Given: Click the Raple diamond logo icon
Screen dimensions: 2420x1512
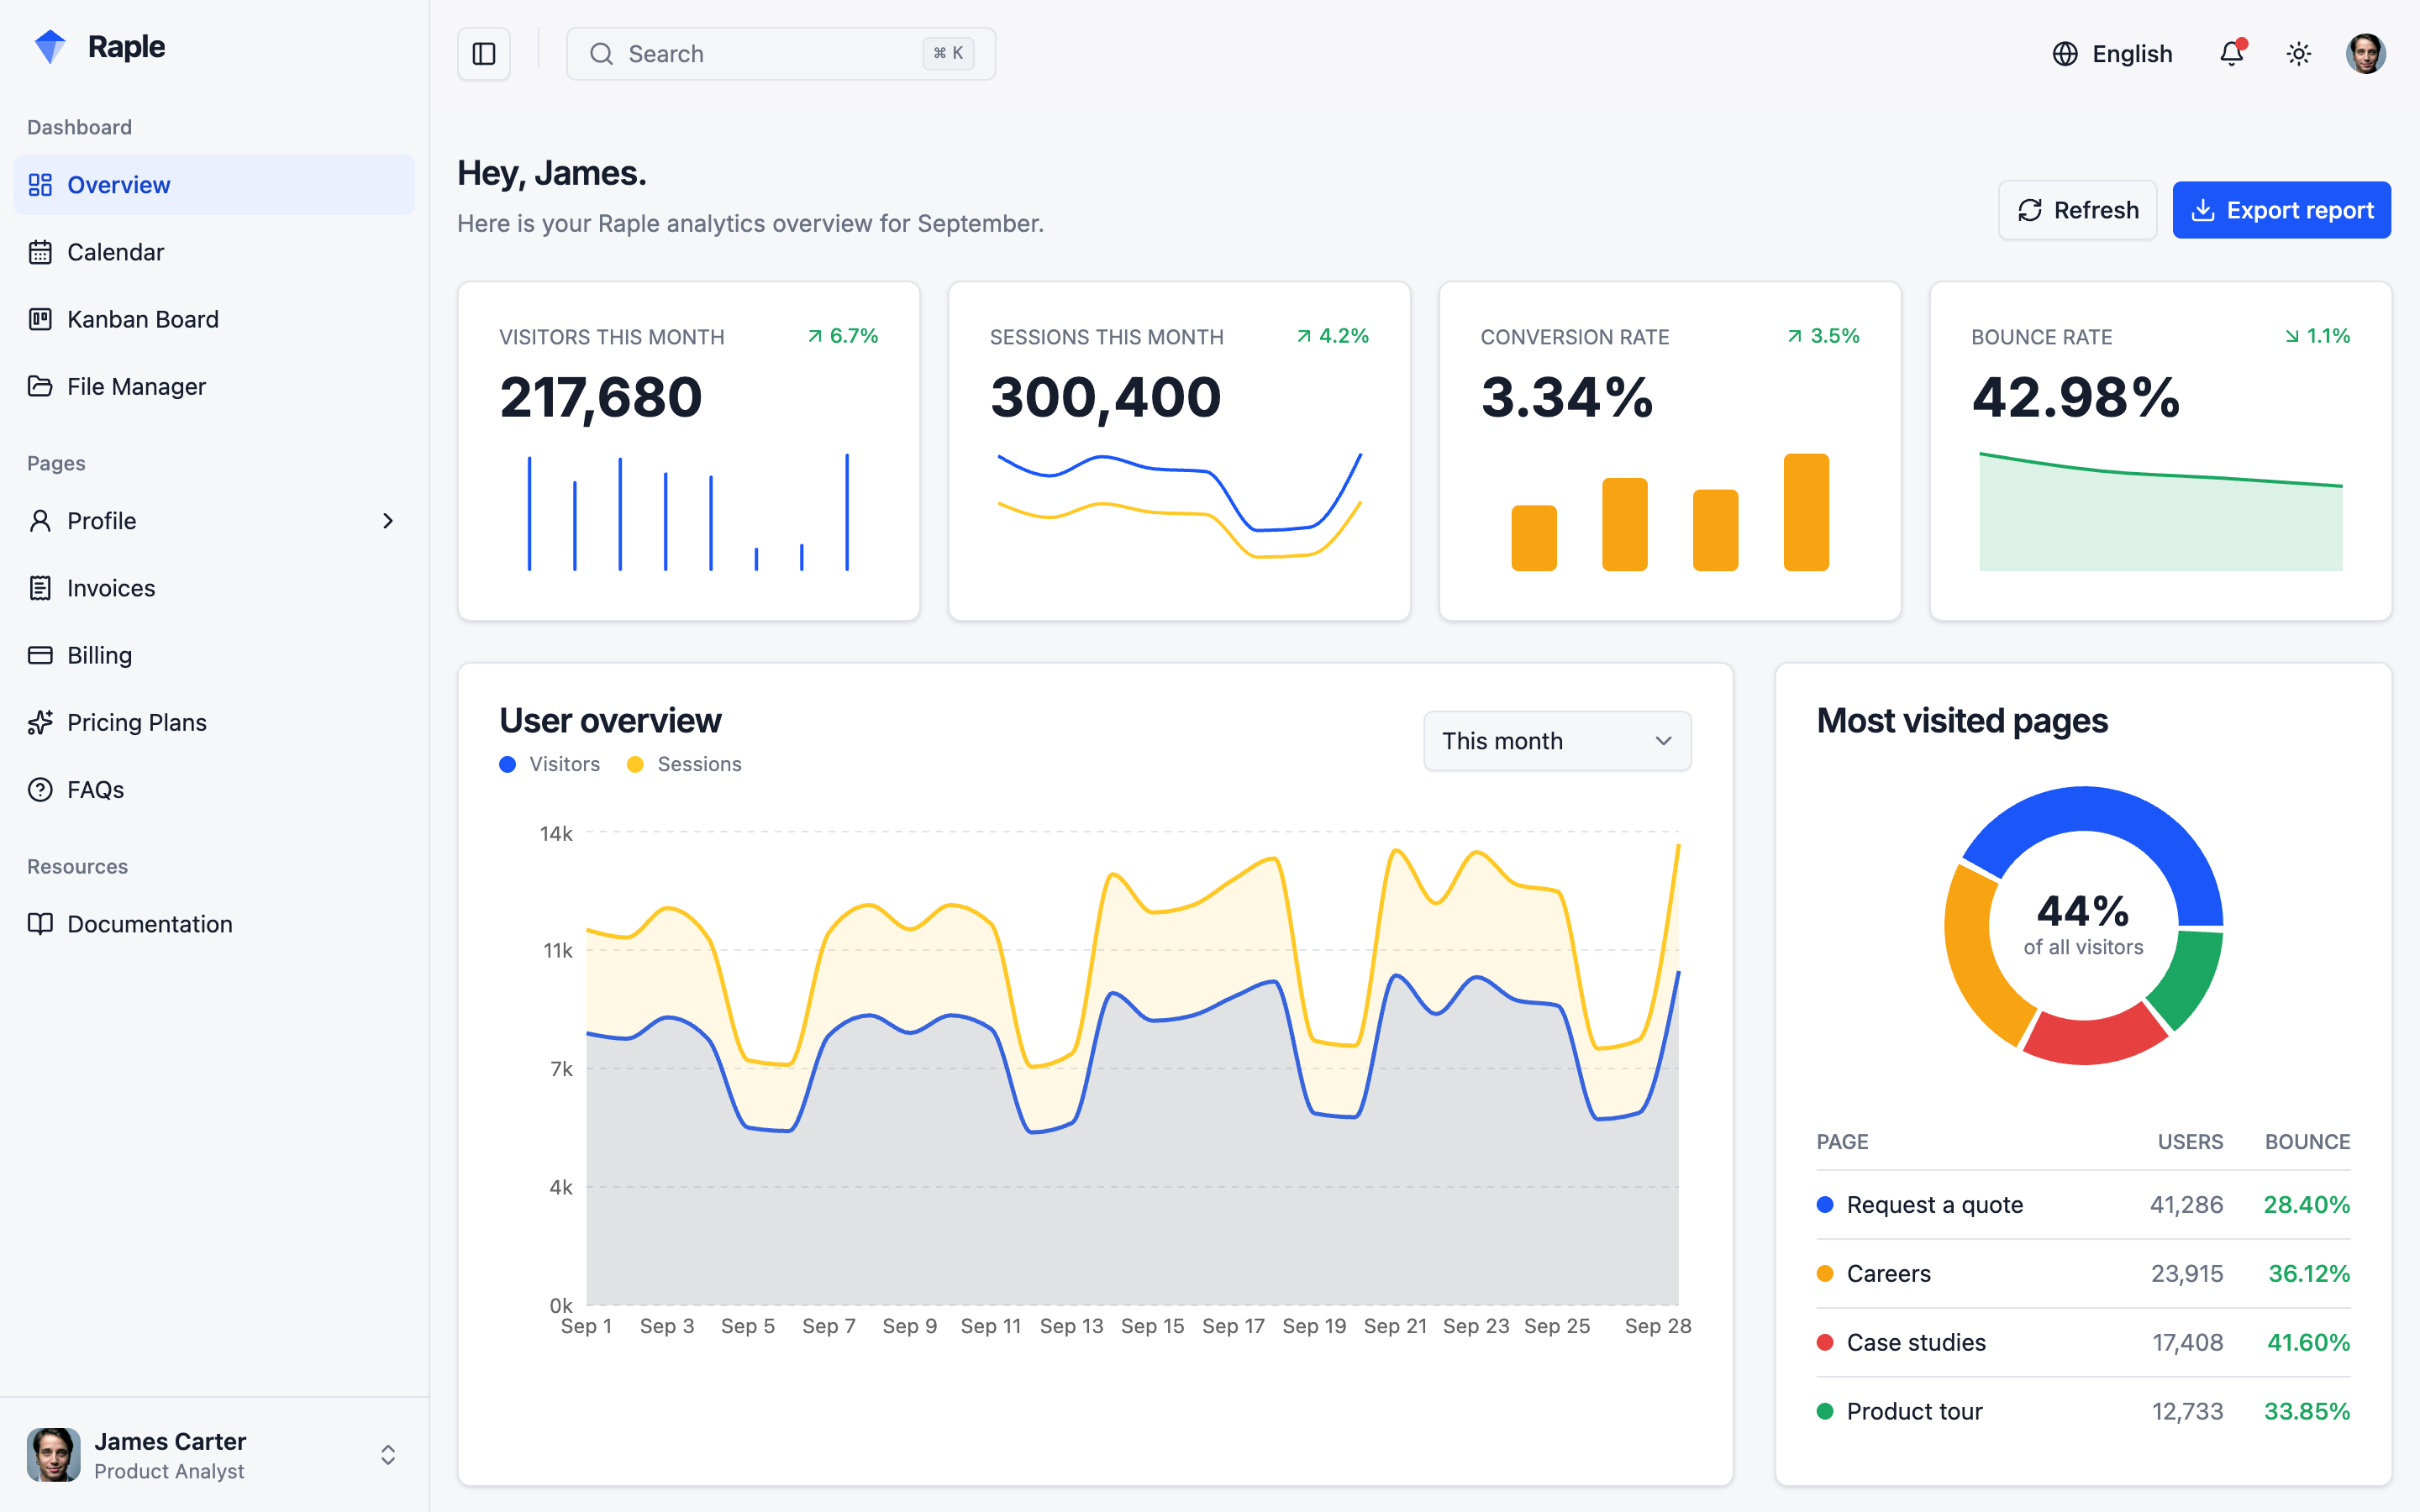Looking at the screenshot, I should (x=50, y=46).
